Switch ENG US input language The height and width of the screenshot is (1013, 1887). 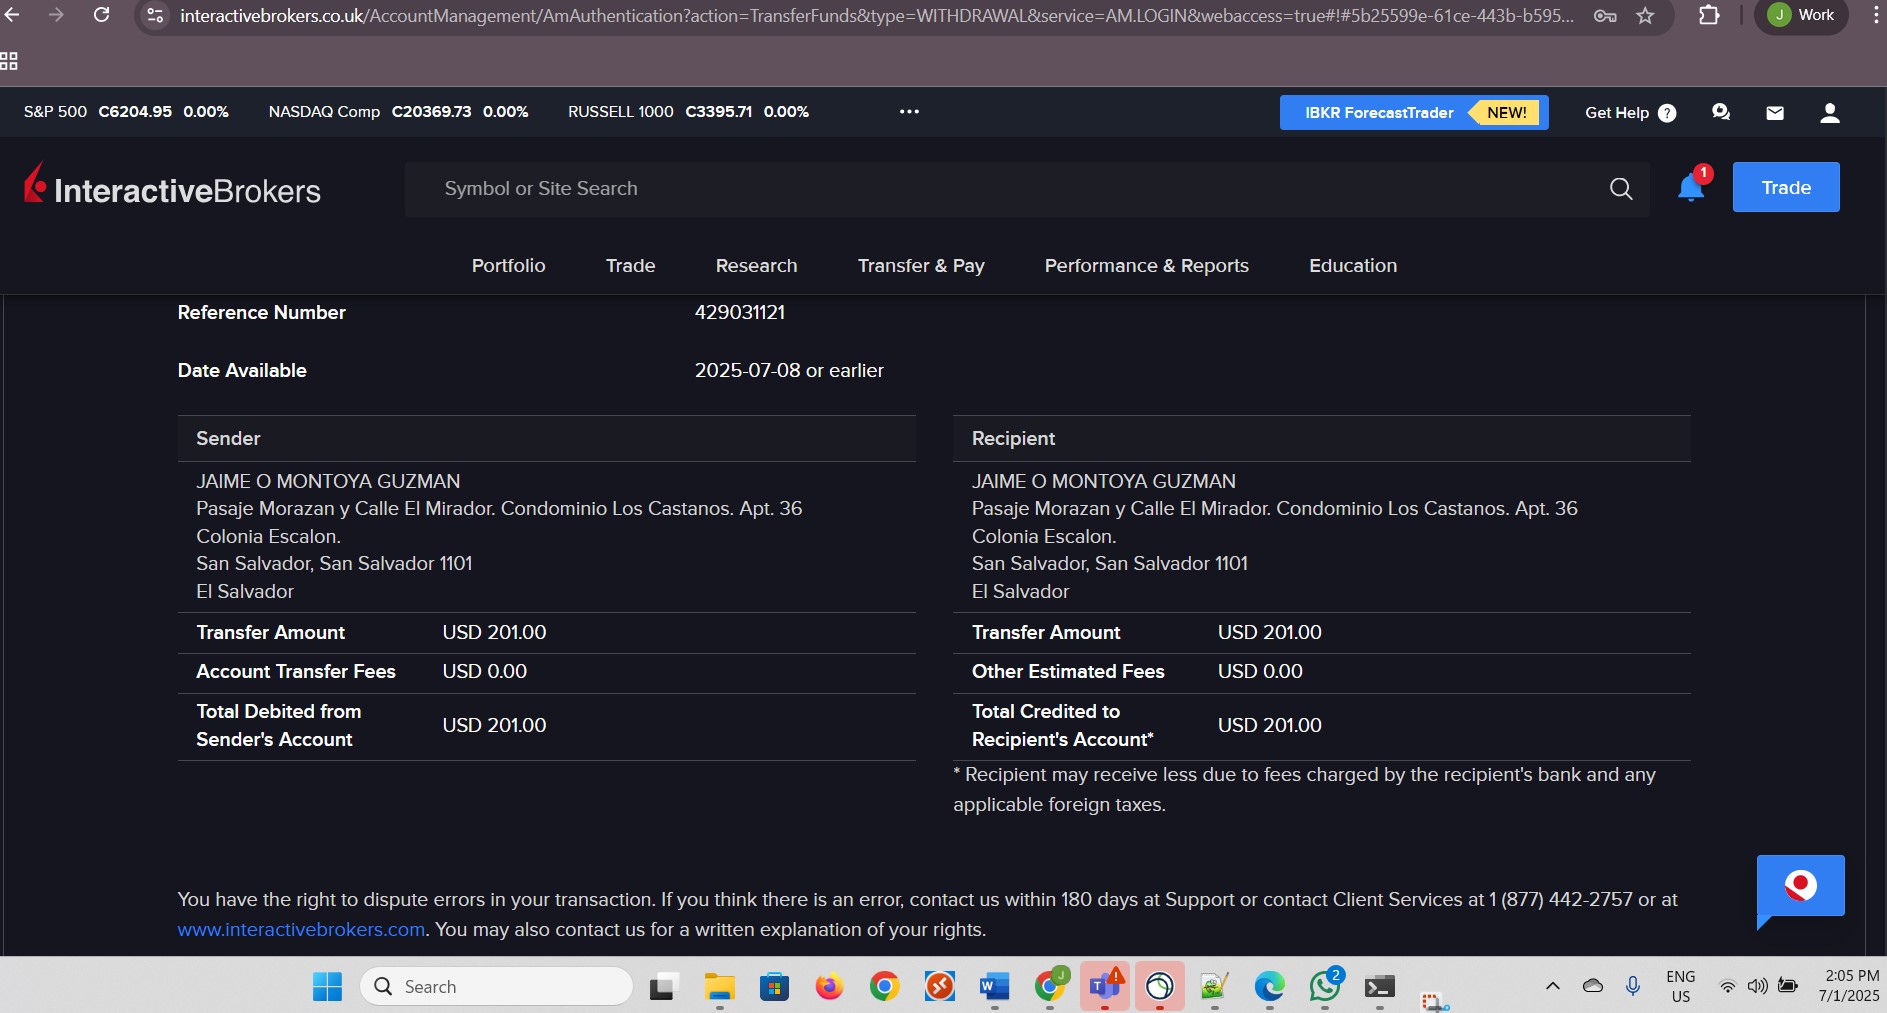pos(1680,986)
